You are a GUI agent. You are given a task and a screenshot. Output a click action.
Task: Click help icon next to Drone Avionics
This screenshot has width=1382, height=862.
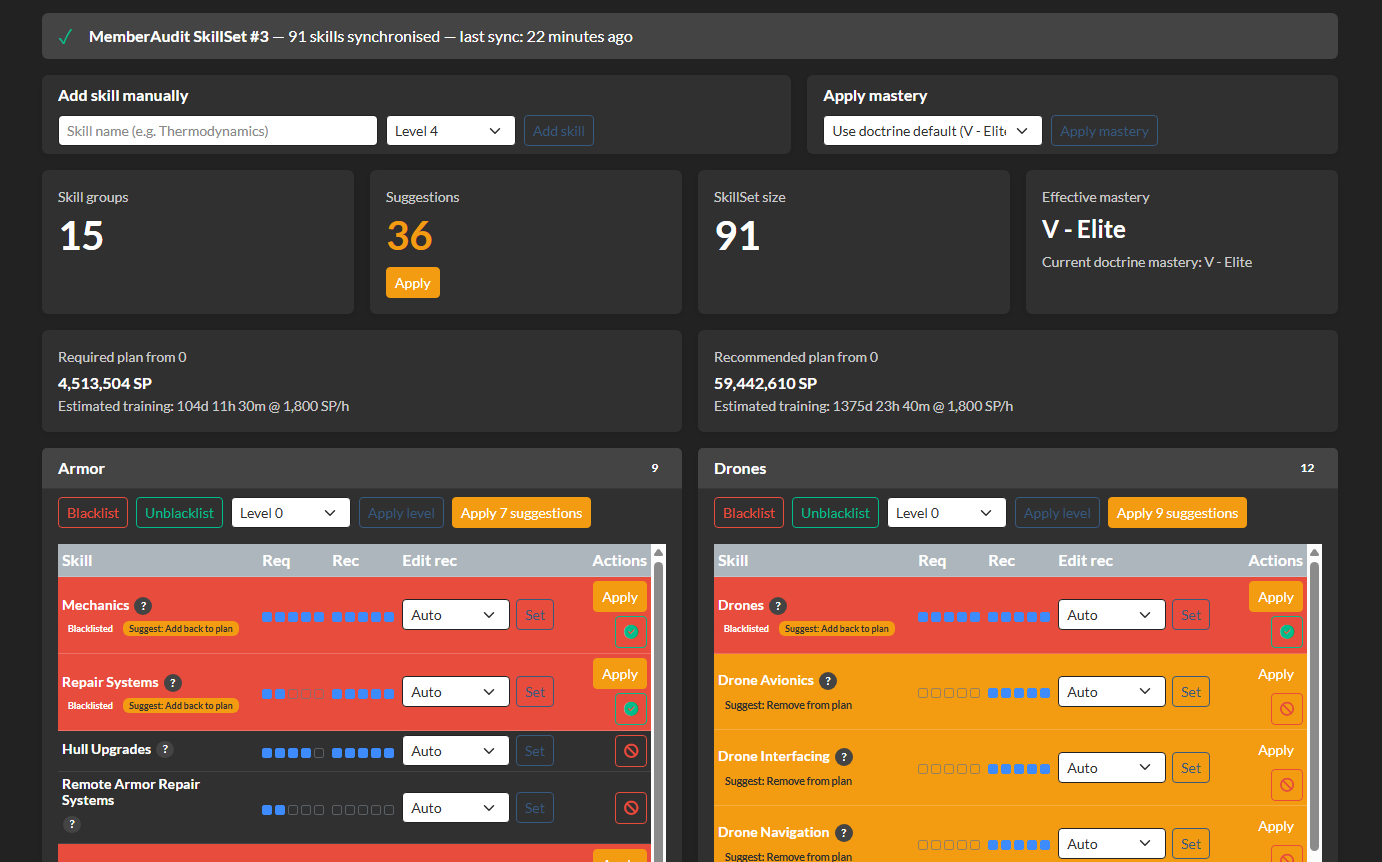[x=828, y=680]
